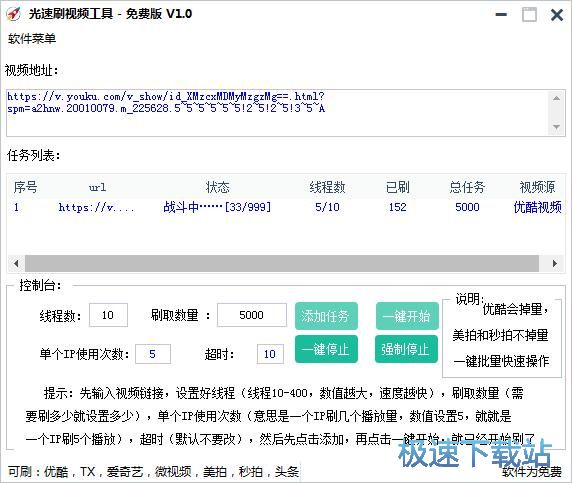Viewport: 572px width, 483px height.
Task: Click the 一键开始 button
Action: coord(407,316)
